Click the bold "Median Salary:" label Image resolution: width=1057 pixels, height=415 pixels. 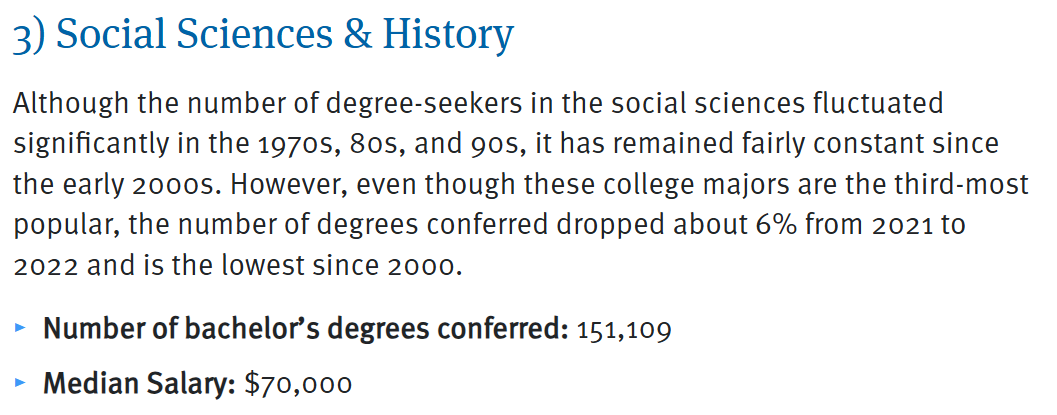(139, 383)
